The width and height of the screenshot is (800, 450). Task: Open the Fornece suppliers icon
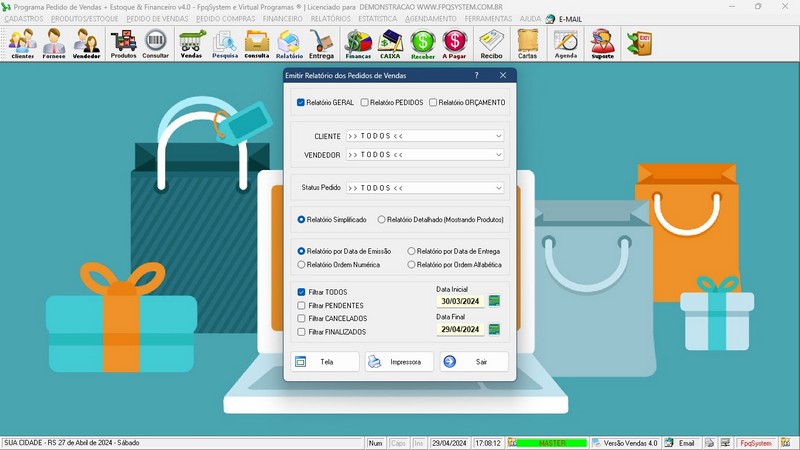(x=54, y=44)
